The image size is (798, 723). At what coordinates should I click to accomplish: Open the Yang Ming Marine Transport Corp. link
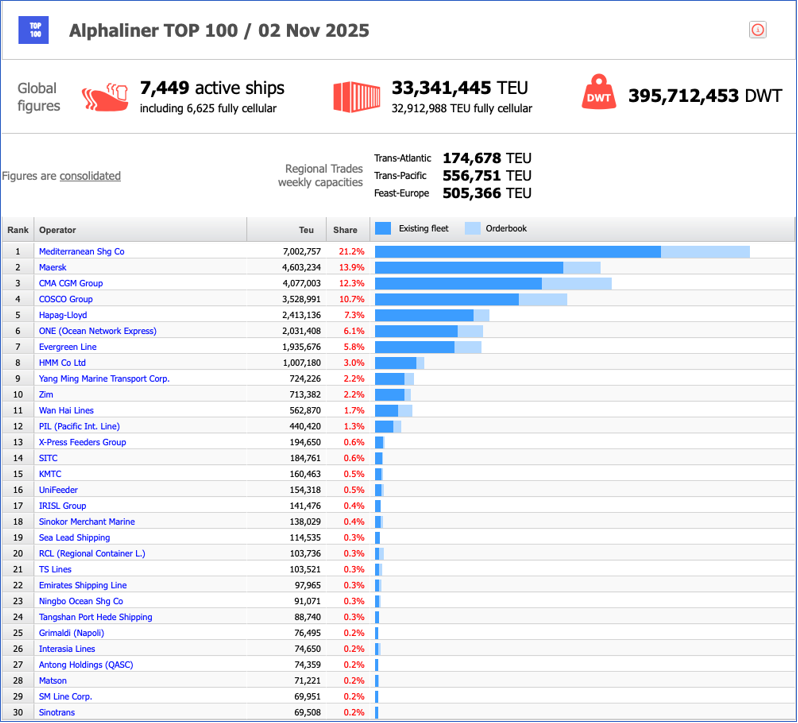(x=104, y=379)
